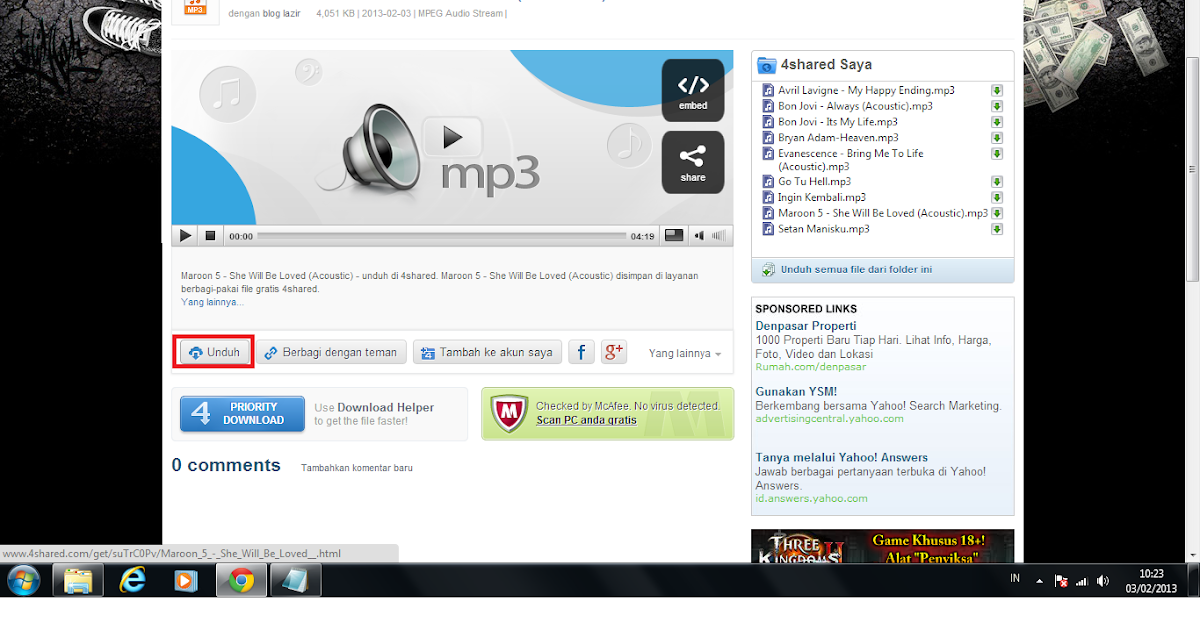Open the Denpasar Properti sponsored link

[x=806, y=326]
